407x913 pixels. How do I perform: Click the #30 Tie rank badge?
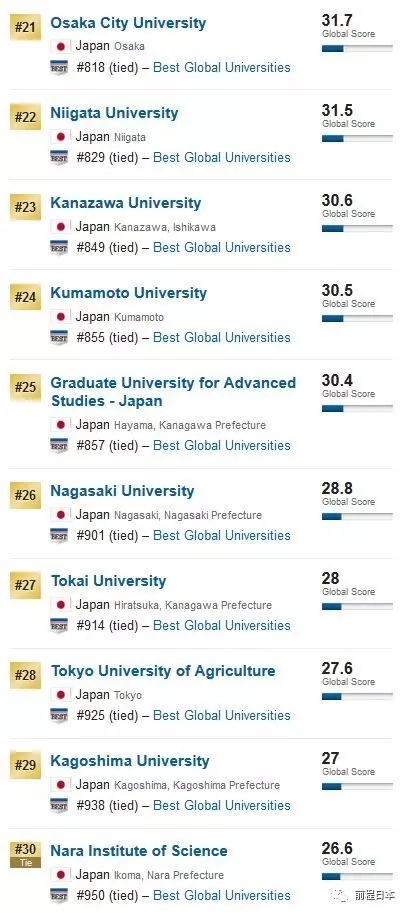[25, 854]
